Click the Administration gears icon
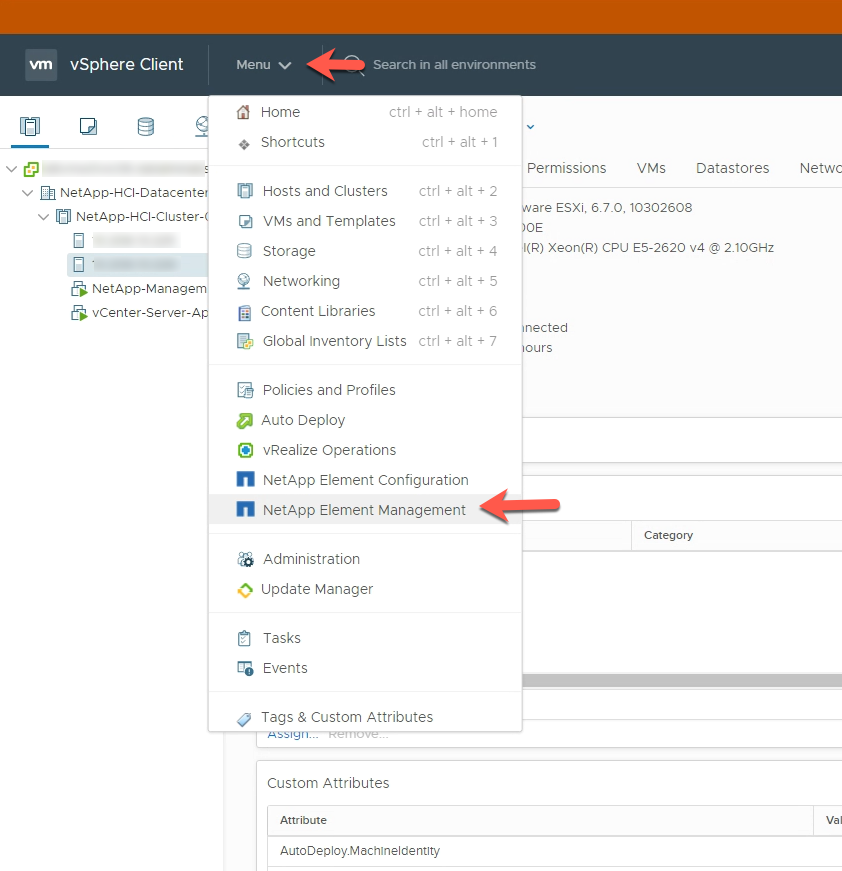Viewport: 842px width, 871px height. (245, 559)
